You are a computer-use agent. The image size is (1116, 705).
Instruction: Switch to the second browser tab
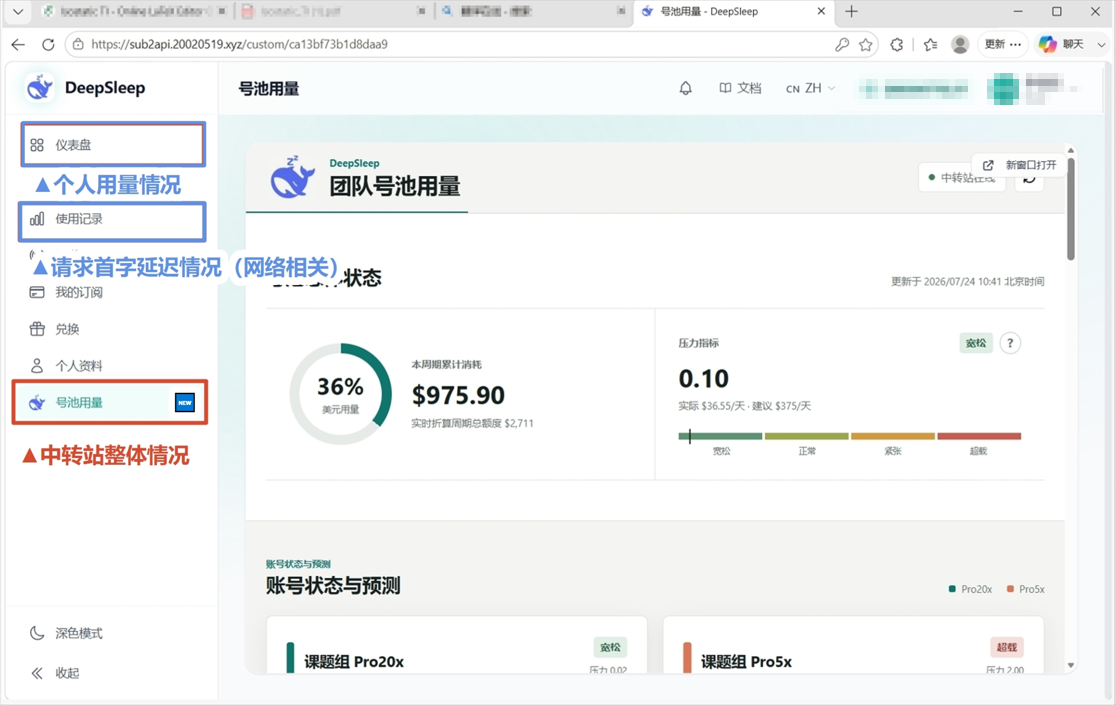point(332,11)
